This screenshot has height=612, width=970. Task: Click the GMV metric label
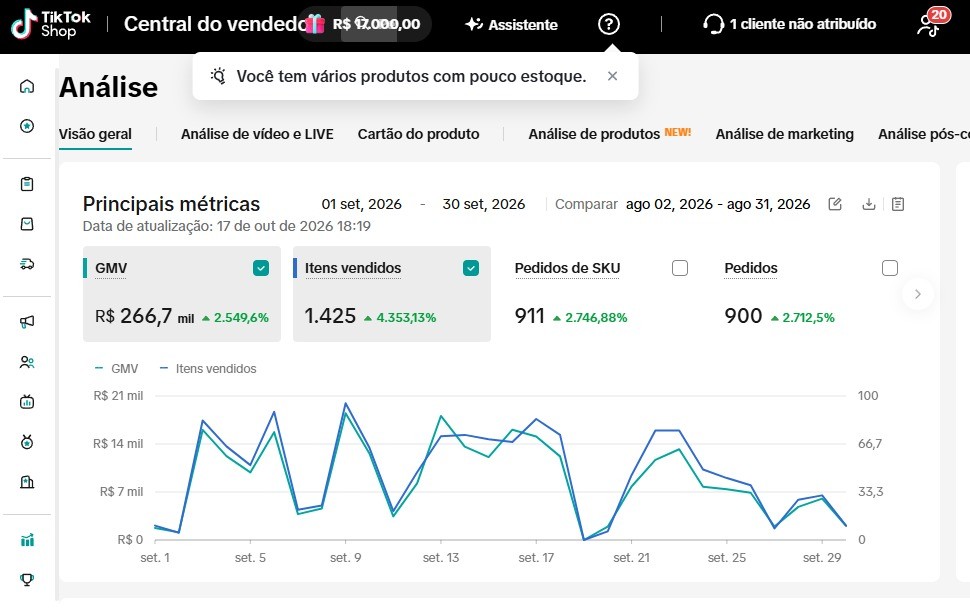pos(111,268)
